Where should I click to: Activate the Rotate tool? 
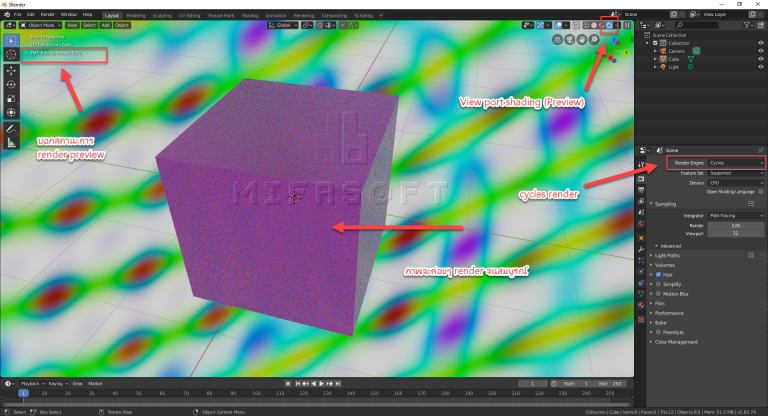click(11, 84)
